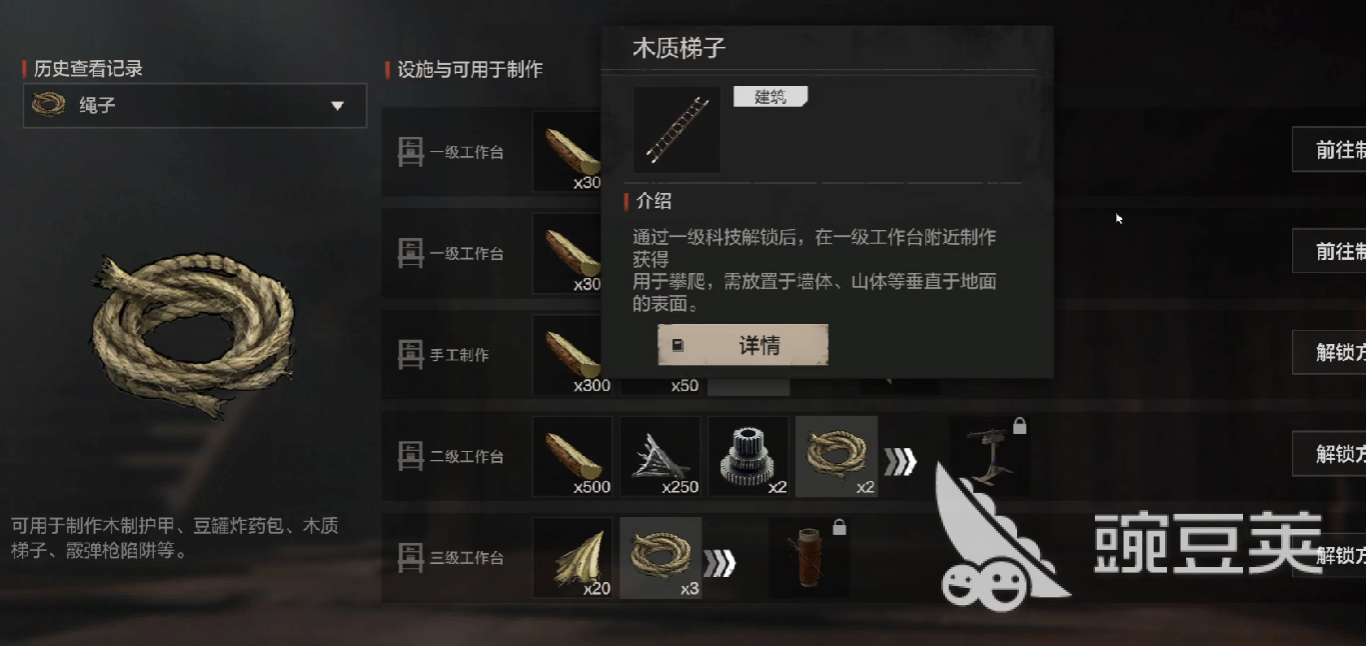Screen dimensions: 1366x646
Task: Select the 三级工作台 workbench row label
Action: pyautogui.click(x=451, y=558)
